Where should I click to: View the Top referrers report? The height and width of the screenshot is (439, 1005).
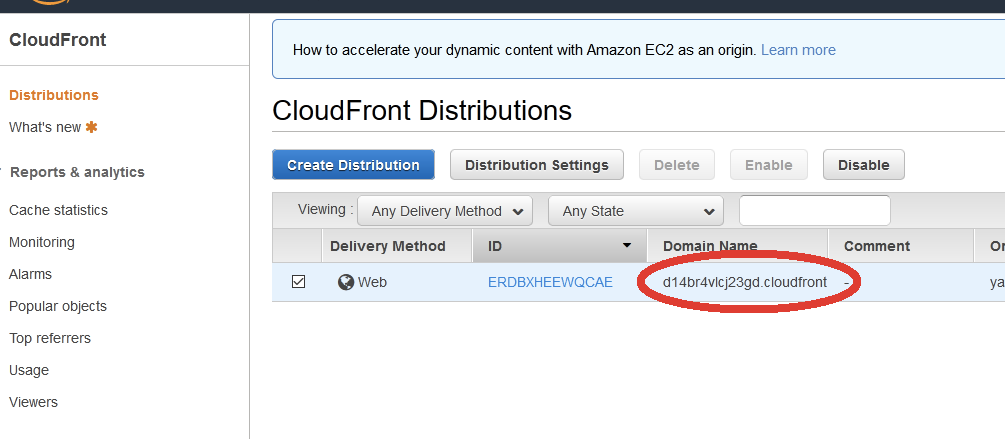click(x=50, y=338)
